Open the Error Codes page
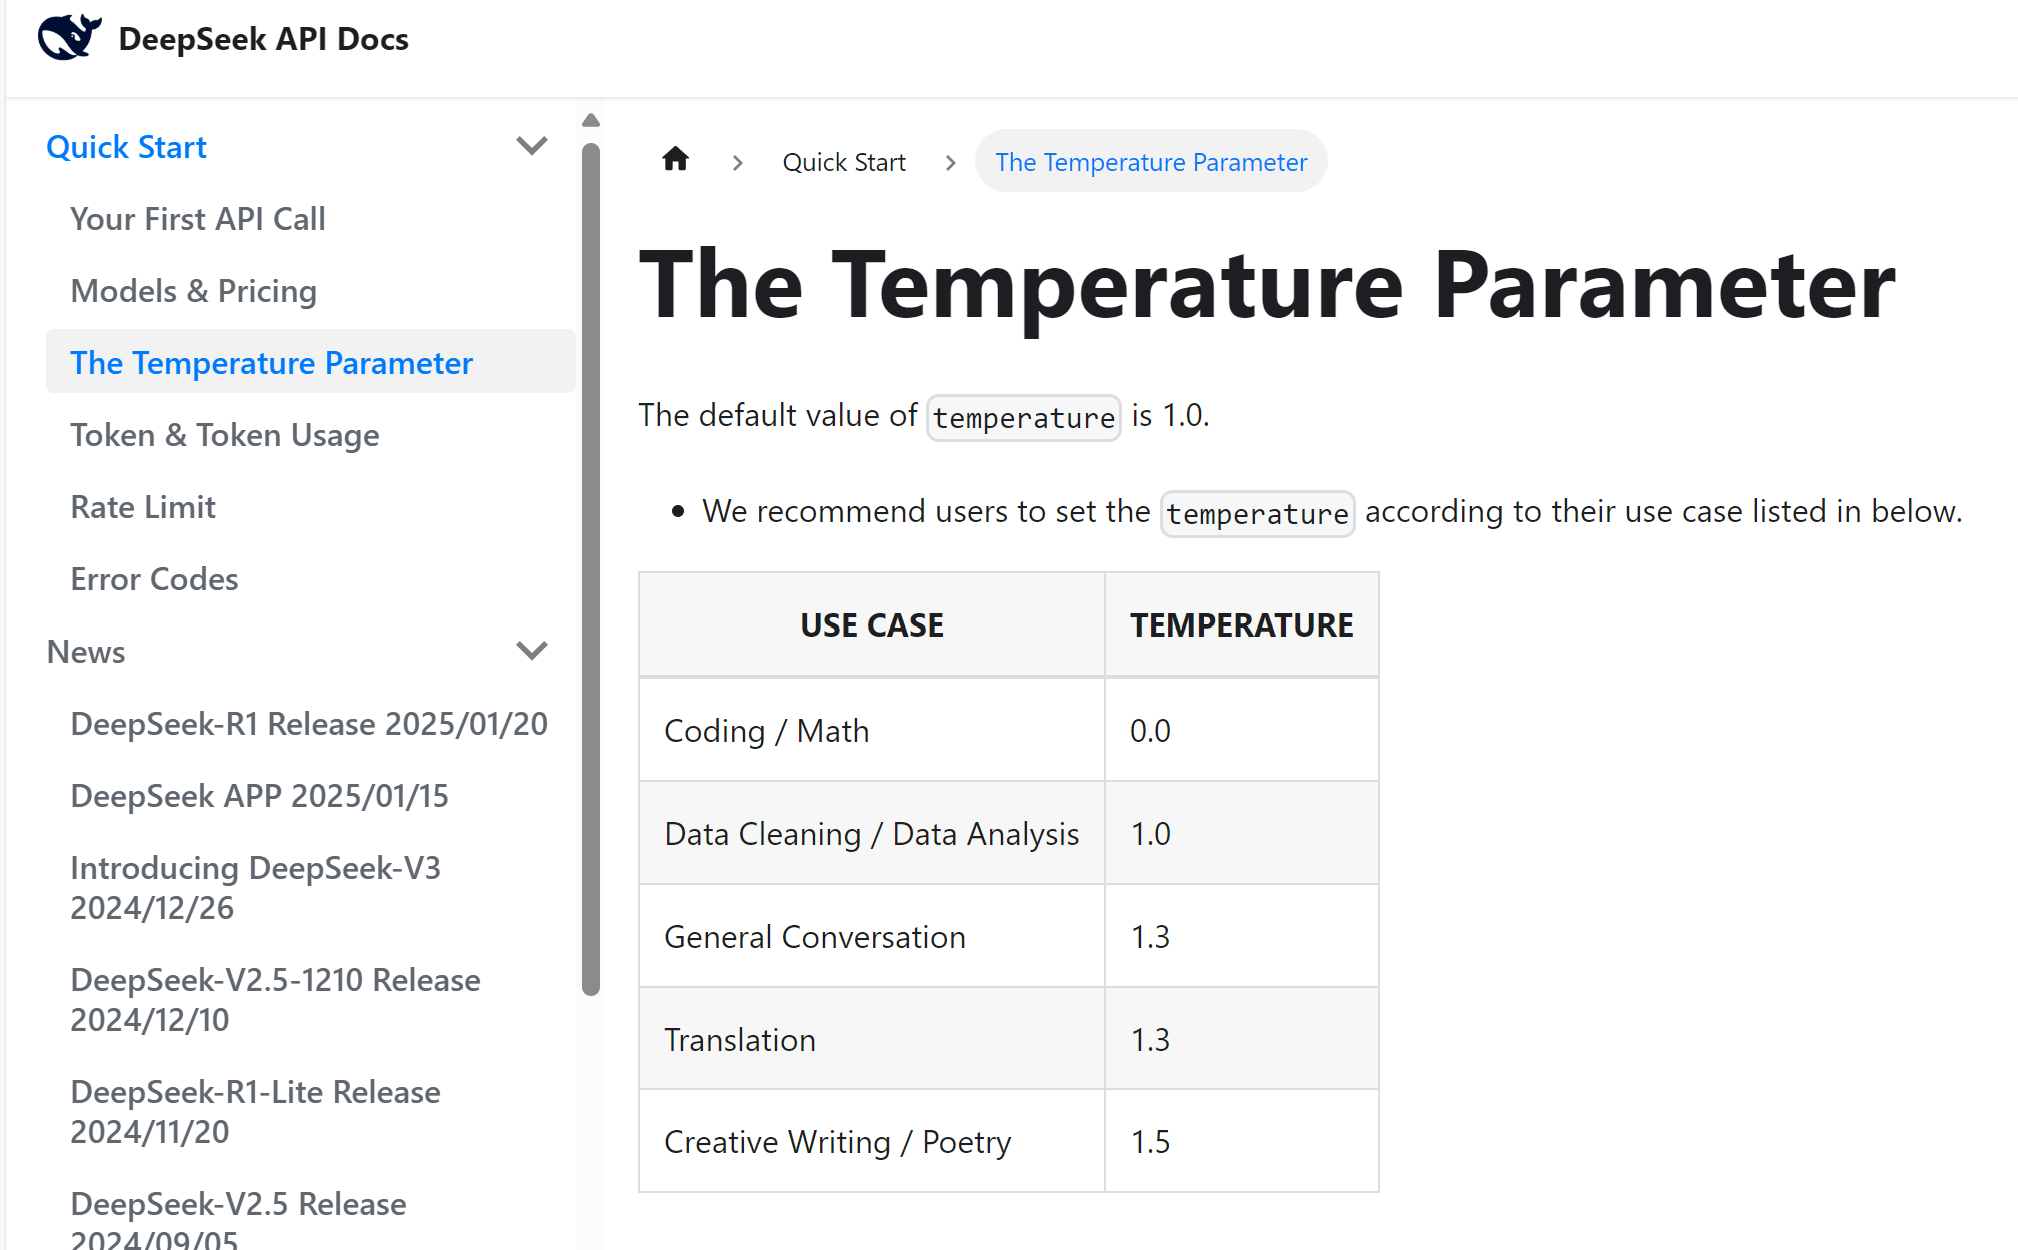2018x1250 pixels. [x=154, y=579]
